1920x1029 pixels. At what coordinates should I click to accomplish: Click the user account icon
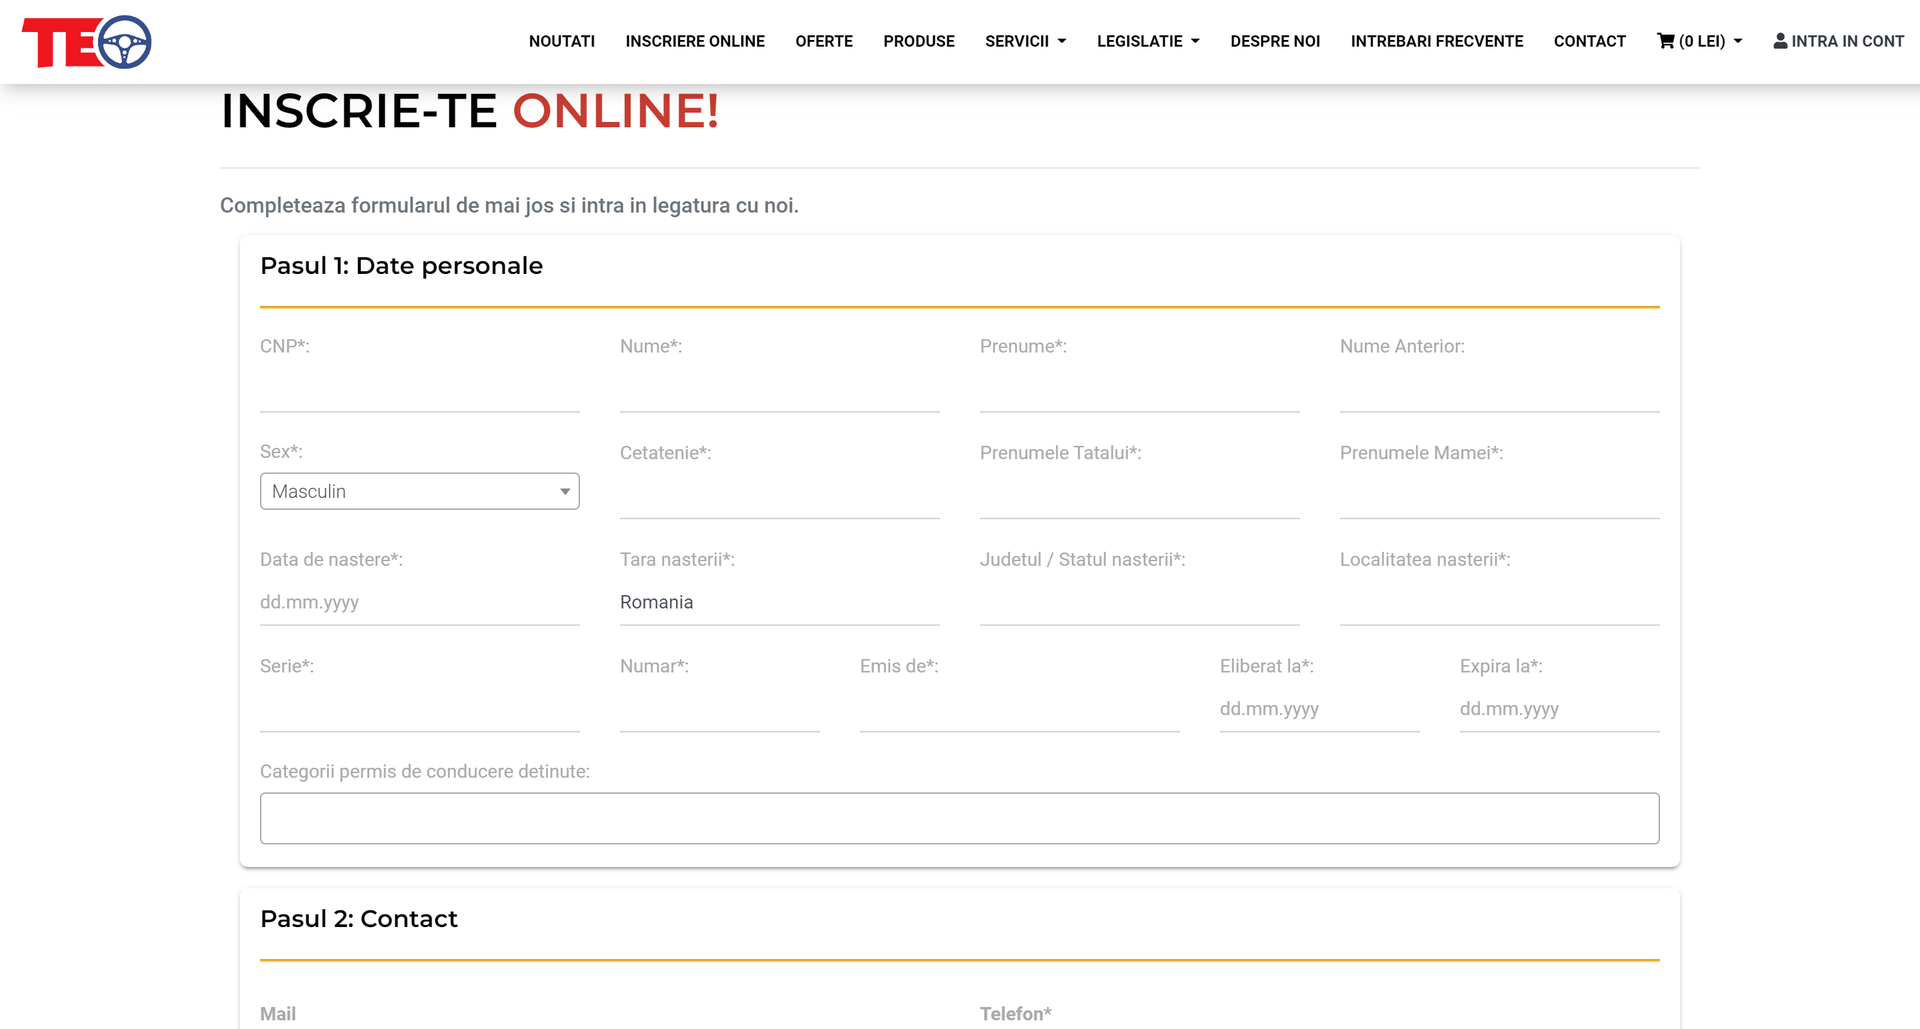[1780, 41]
